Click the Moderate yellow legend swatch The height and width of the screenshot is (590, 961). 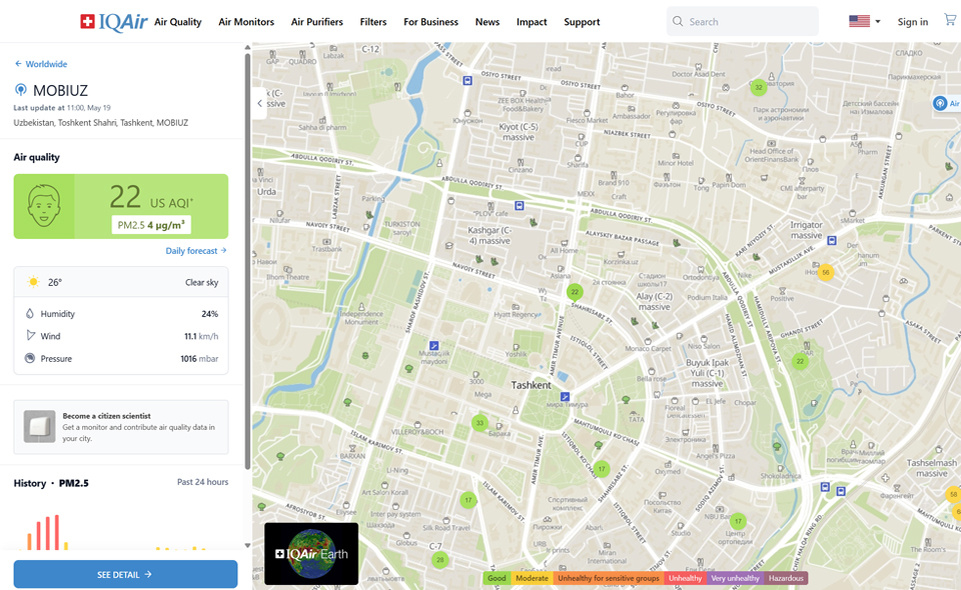pos(531,578)
